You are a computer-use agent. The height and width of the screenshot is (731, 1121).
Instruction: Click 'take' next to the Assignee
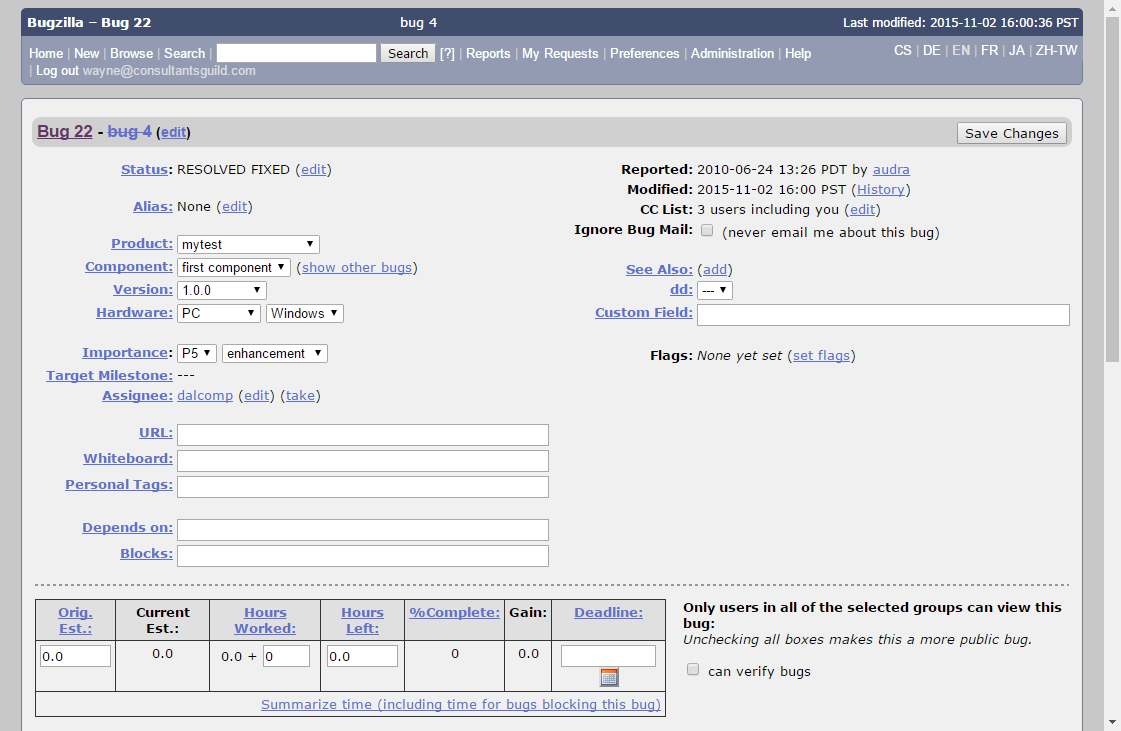[x=300, y=396]
